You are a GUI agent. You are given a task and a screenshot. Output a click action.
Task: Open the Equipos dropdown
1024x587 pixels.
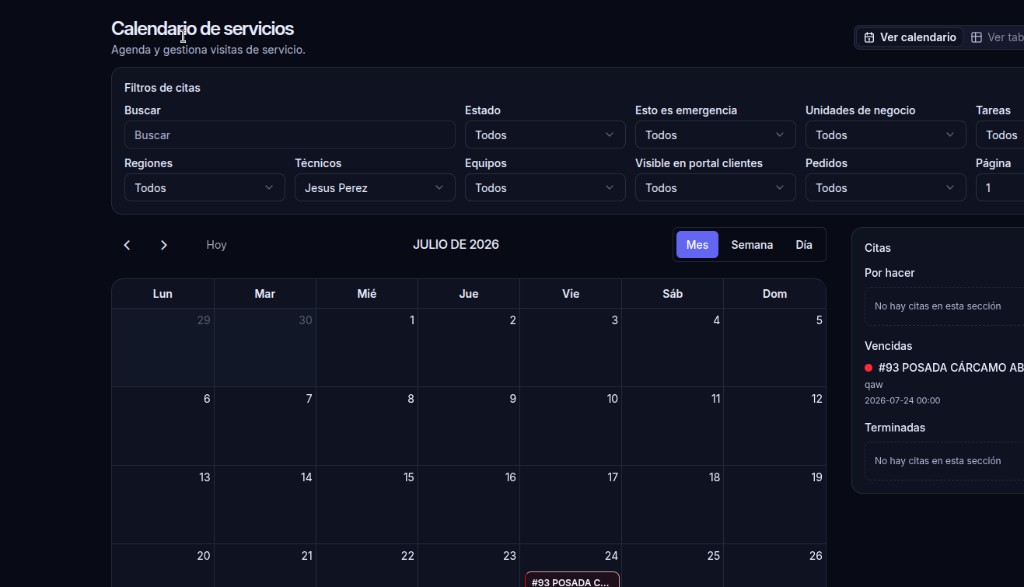pos(545,188)
